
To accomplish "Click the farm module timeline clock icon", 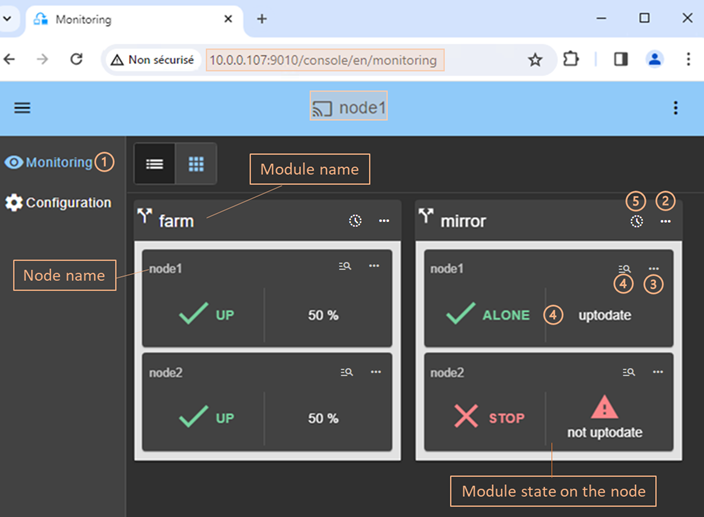I will (x=355, y=221).
